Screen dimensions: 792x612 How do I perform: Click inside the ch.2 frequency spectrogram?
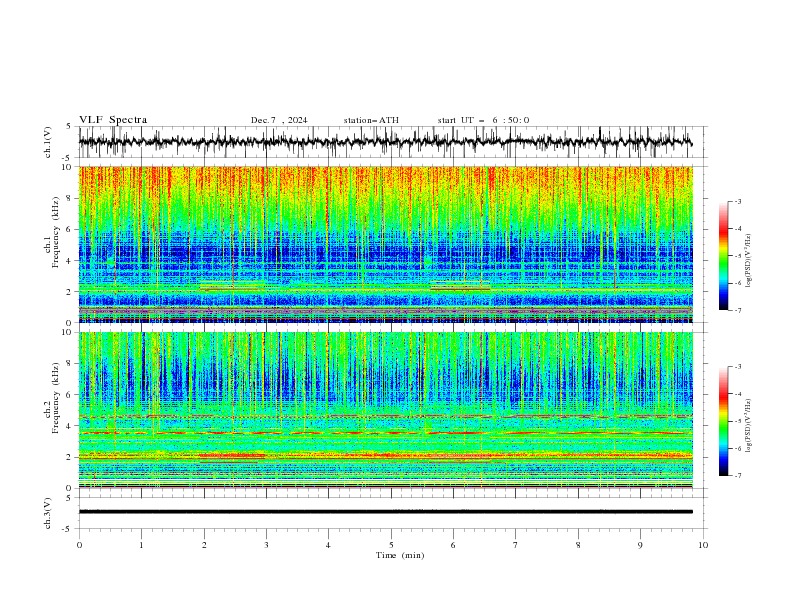386,410
